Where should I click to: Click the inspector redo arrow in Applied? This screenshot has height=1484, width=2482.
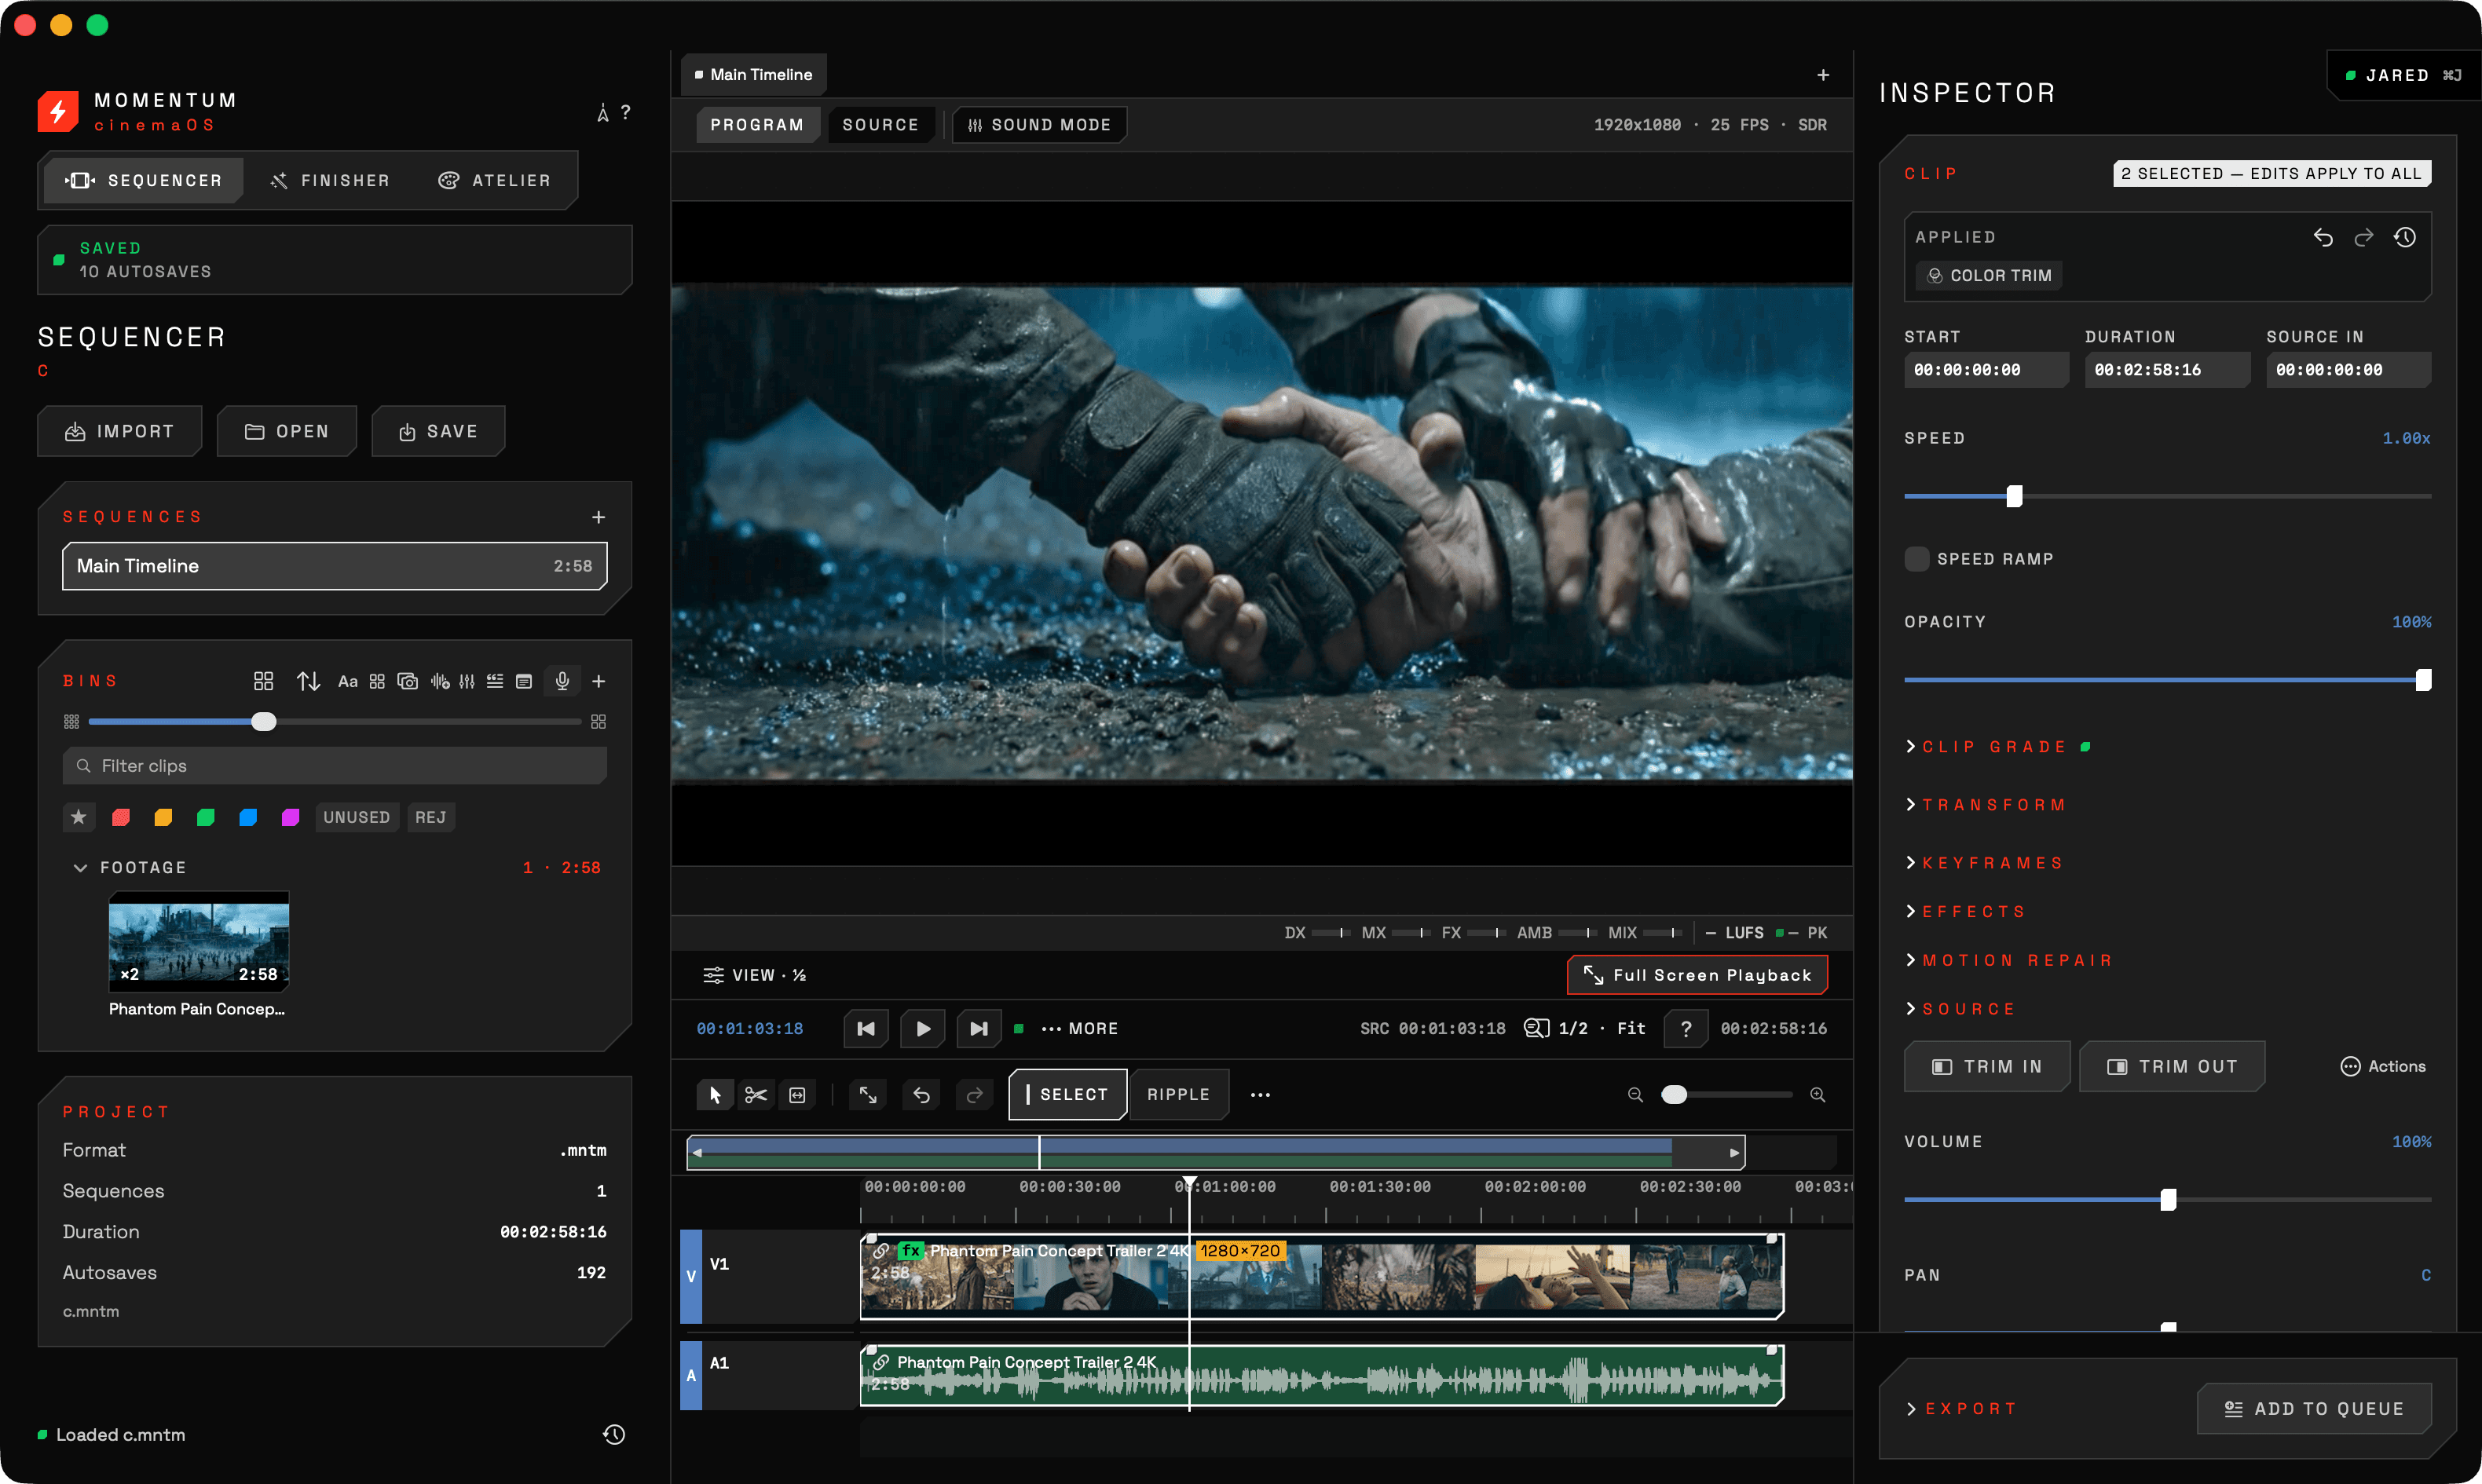(x=2364, y=237)
